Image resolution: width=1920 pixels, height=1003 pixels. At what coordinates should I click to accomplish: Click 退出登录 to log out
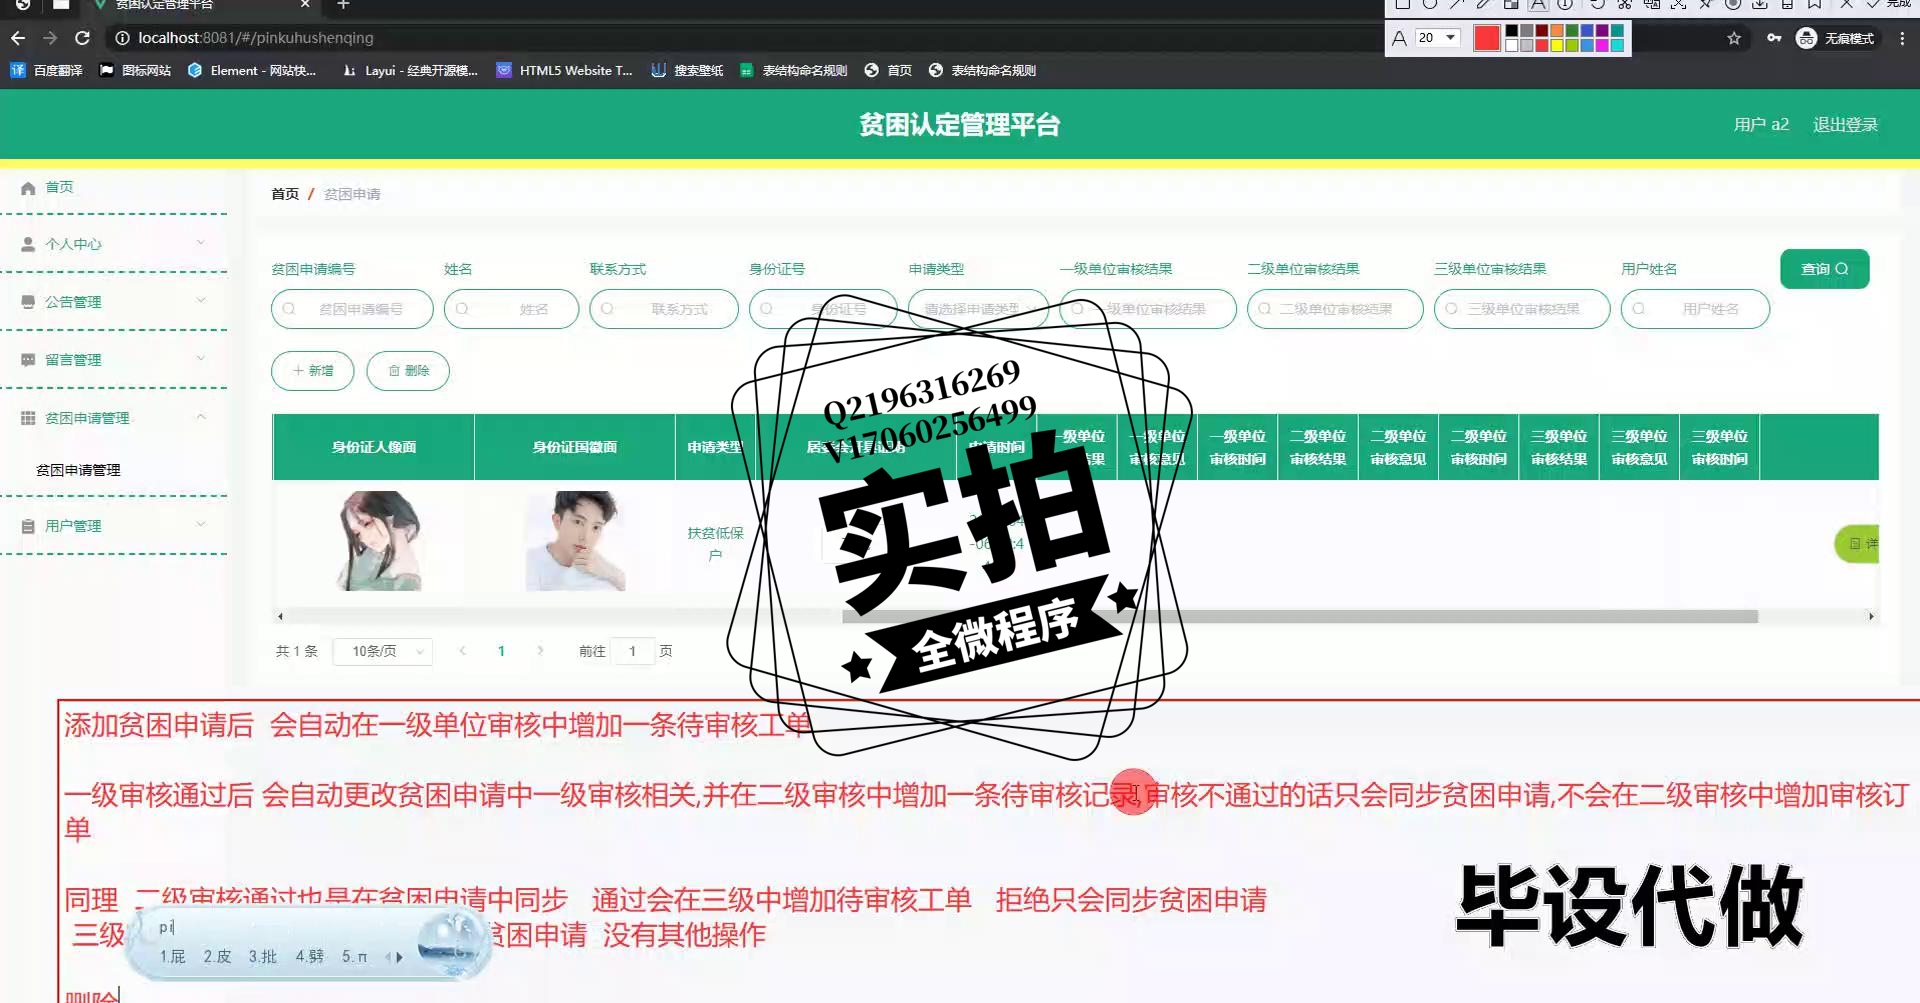click(1845, 125)
